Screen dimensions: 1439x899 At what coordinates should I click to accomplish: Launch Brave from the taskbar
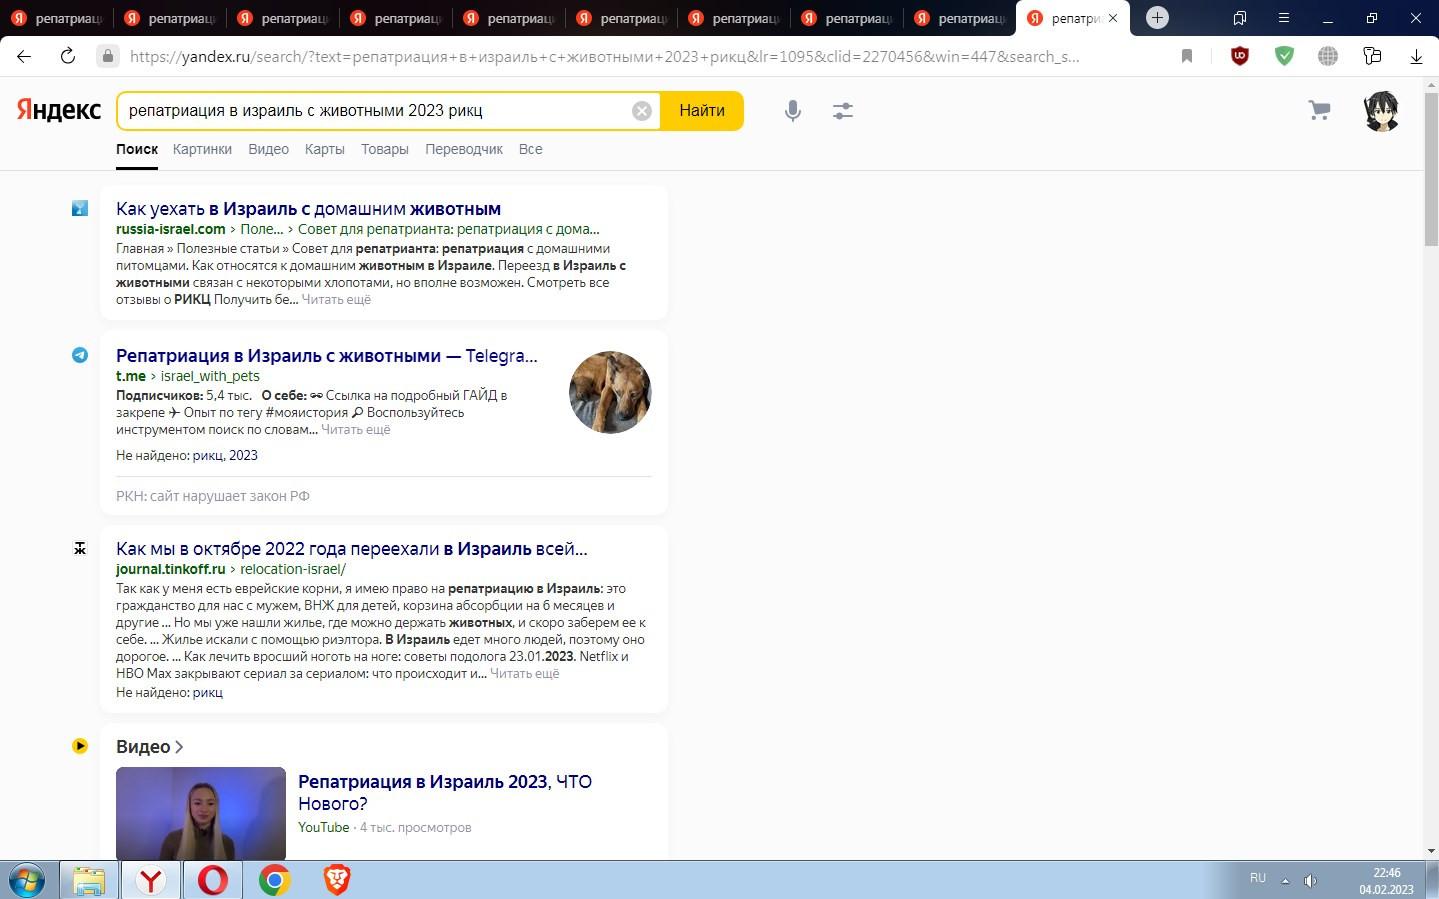point(337,880)
